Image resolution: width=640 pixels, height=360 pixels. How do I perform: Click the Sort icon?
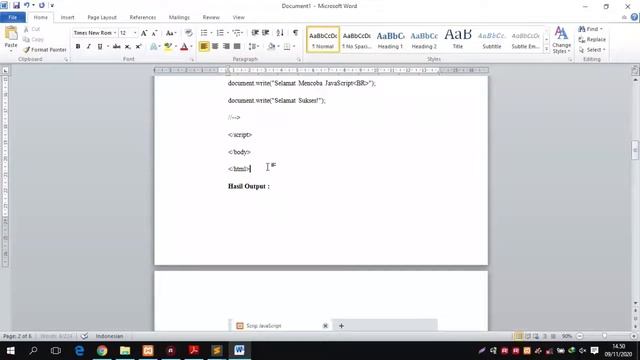(280, 33)
